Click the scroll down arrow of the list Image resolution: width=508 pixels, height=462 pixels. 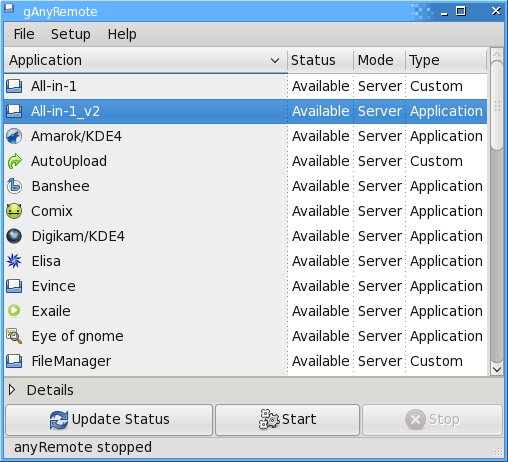(497, 369)
